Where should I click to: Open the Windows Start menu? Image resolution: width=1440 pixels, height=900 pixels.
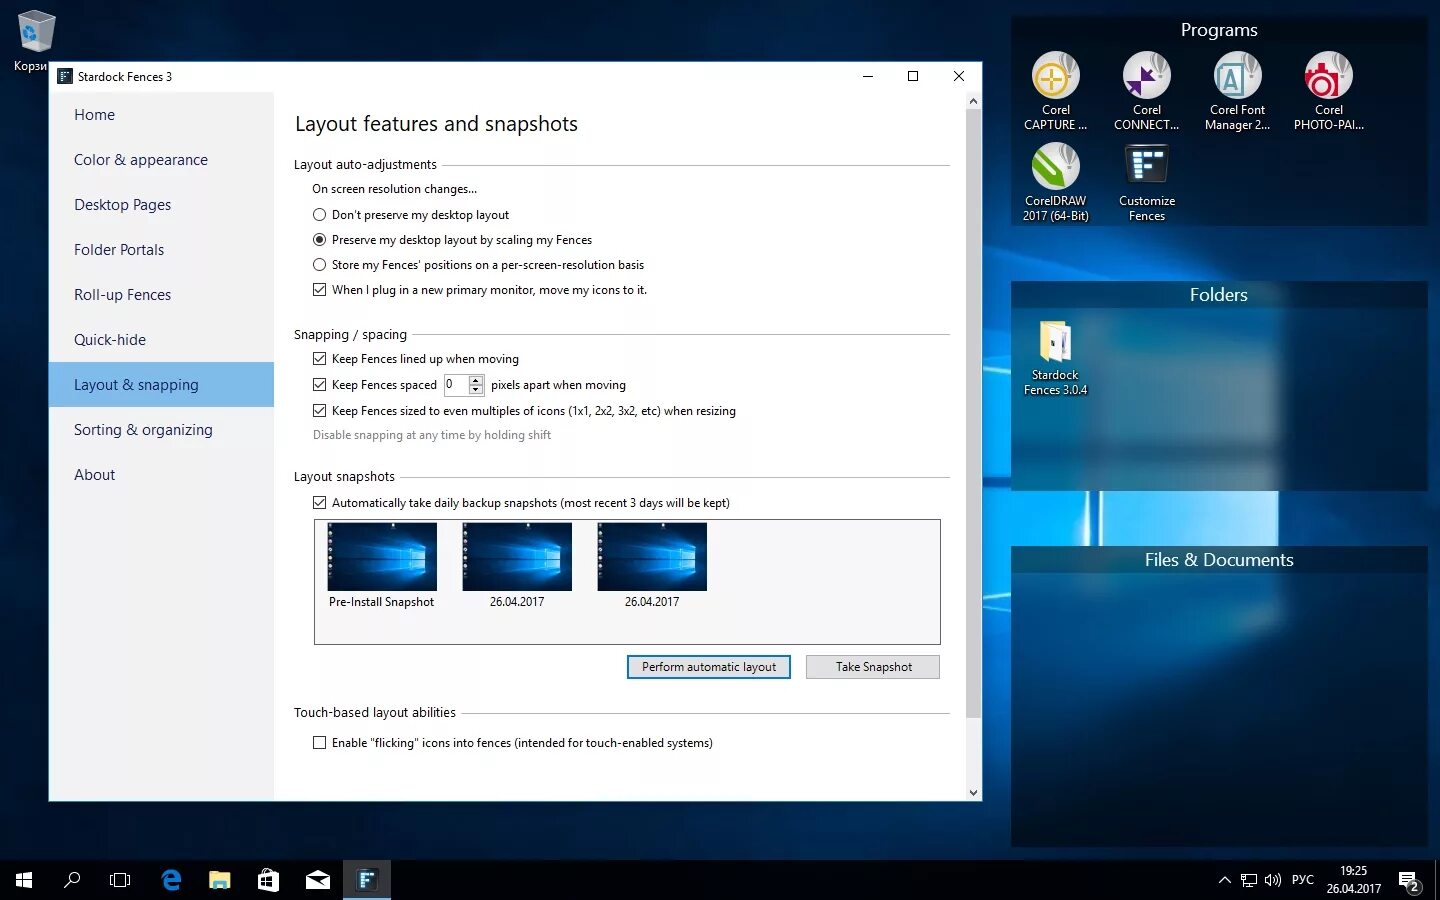pyautogui.click(x=24, y=880)
